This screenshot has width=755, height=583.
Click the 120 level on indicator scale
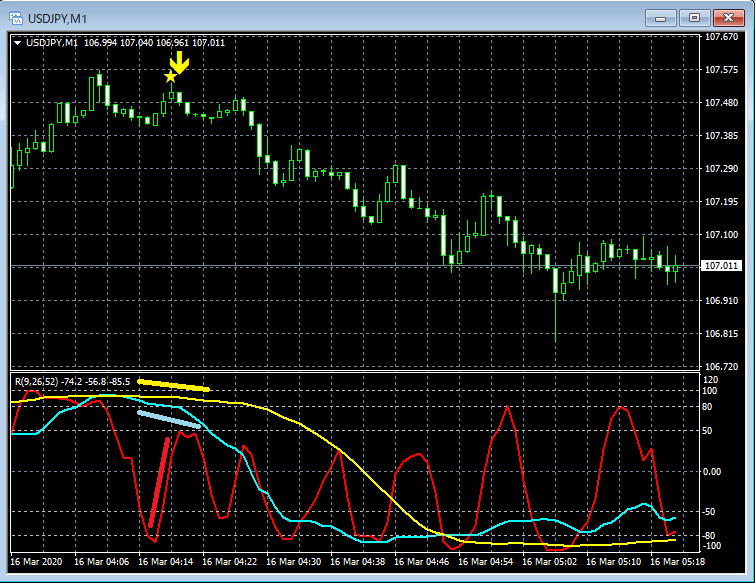pos(711,380)
